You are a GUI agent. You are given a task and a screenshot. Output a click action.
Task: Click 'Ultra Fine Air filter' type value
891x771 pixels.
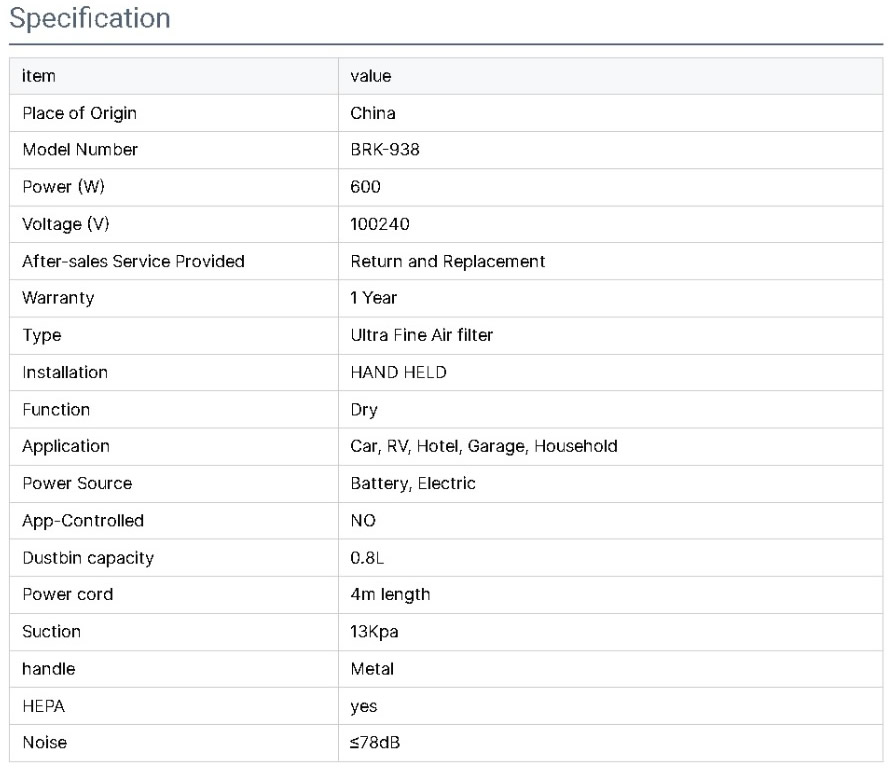[x=421, y=335]
